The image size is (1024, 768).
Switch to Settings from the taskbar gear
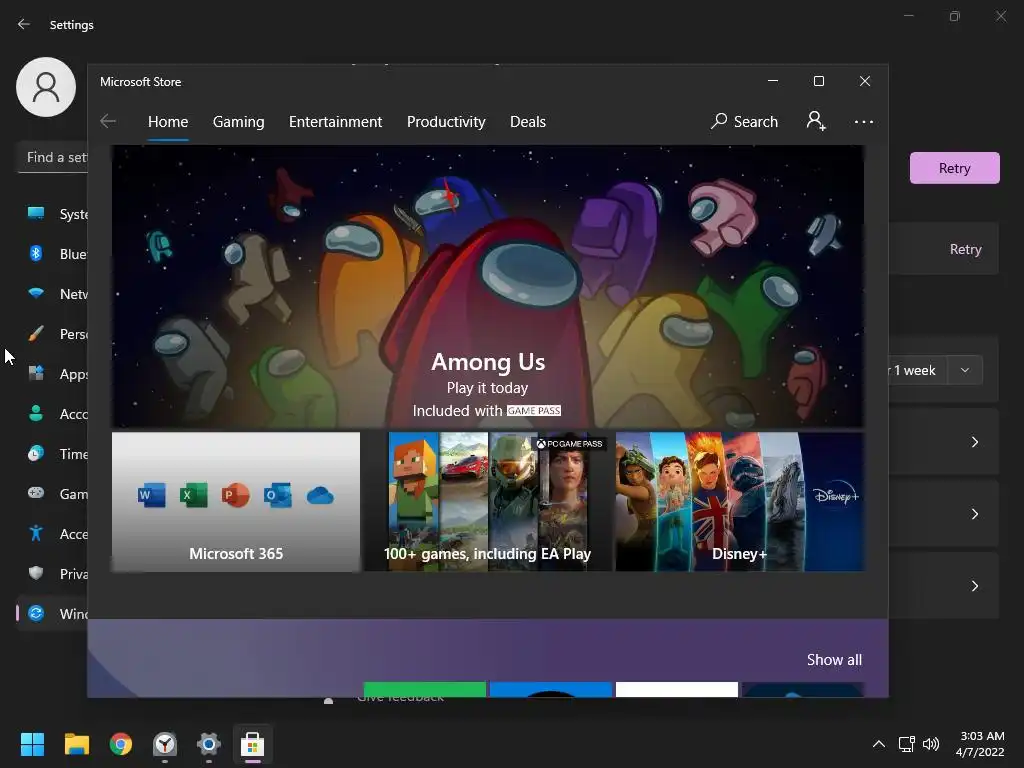[208, 744]
